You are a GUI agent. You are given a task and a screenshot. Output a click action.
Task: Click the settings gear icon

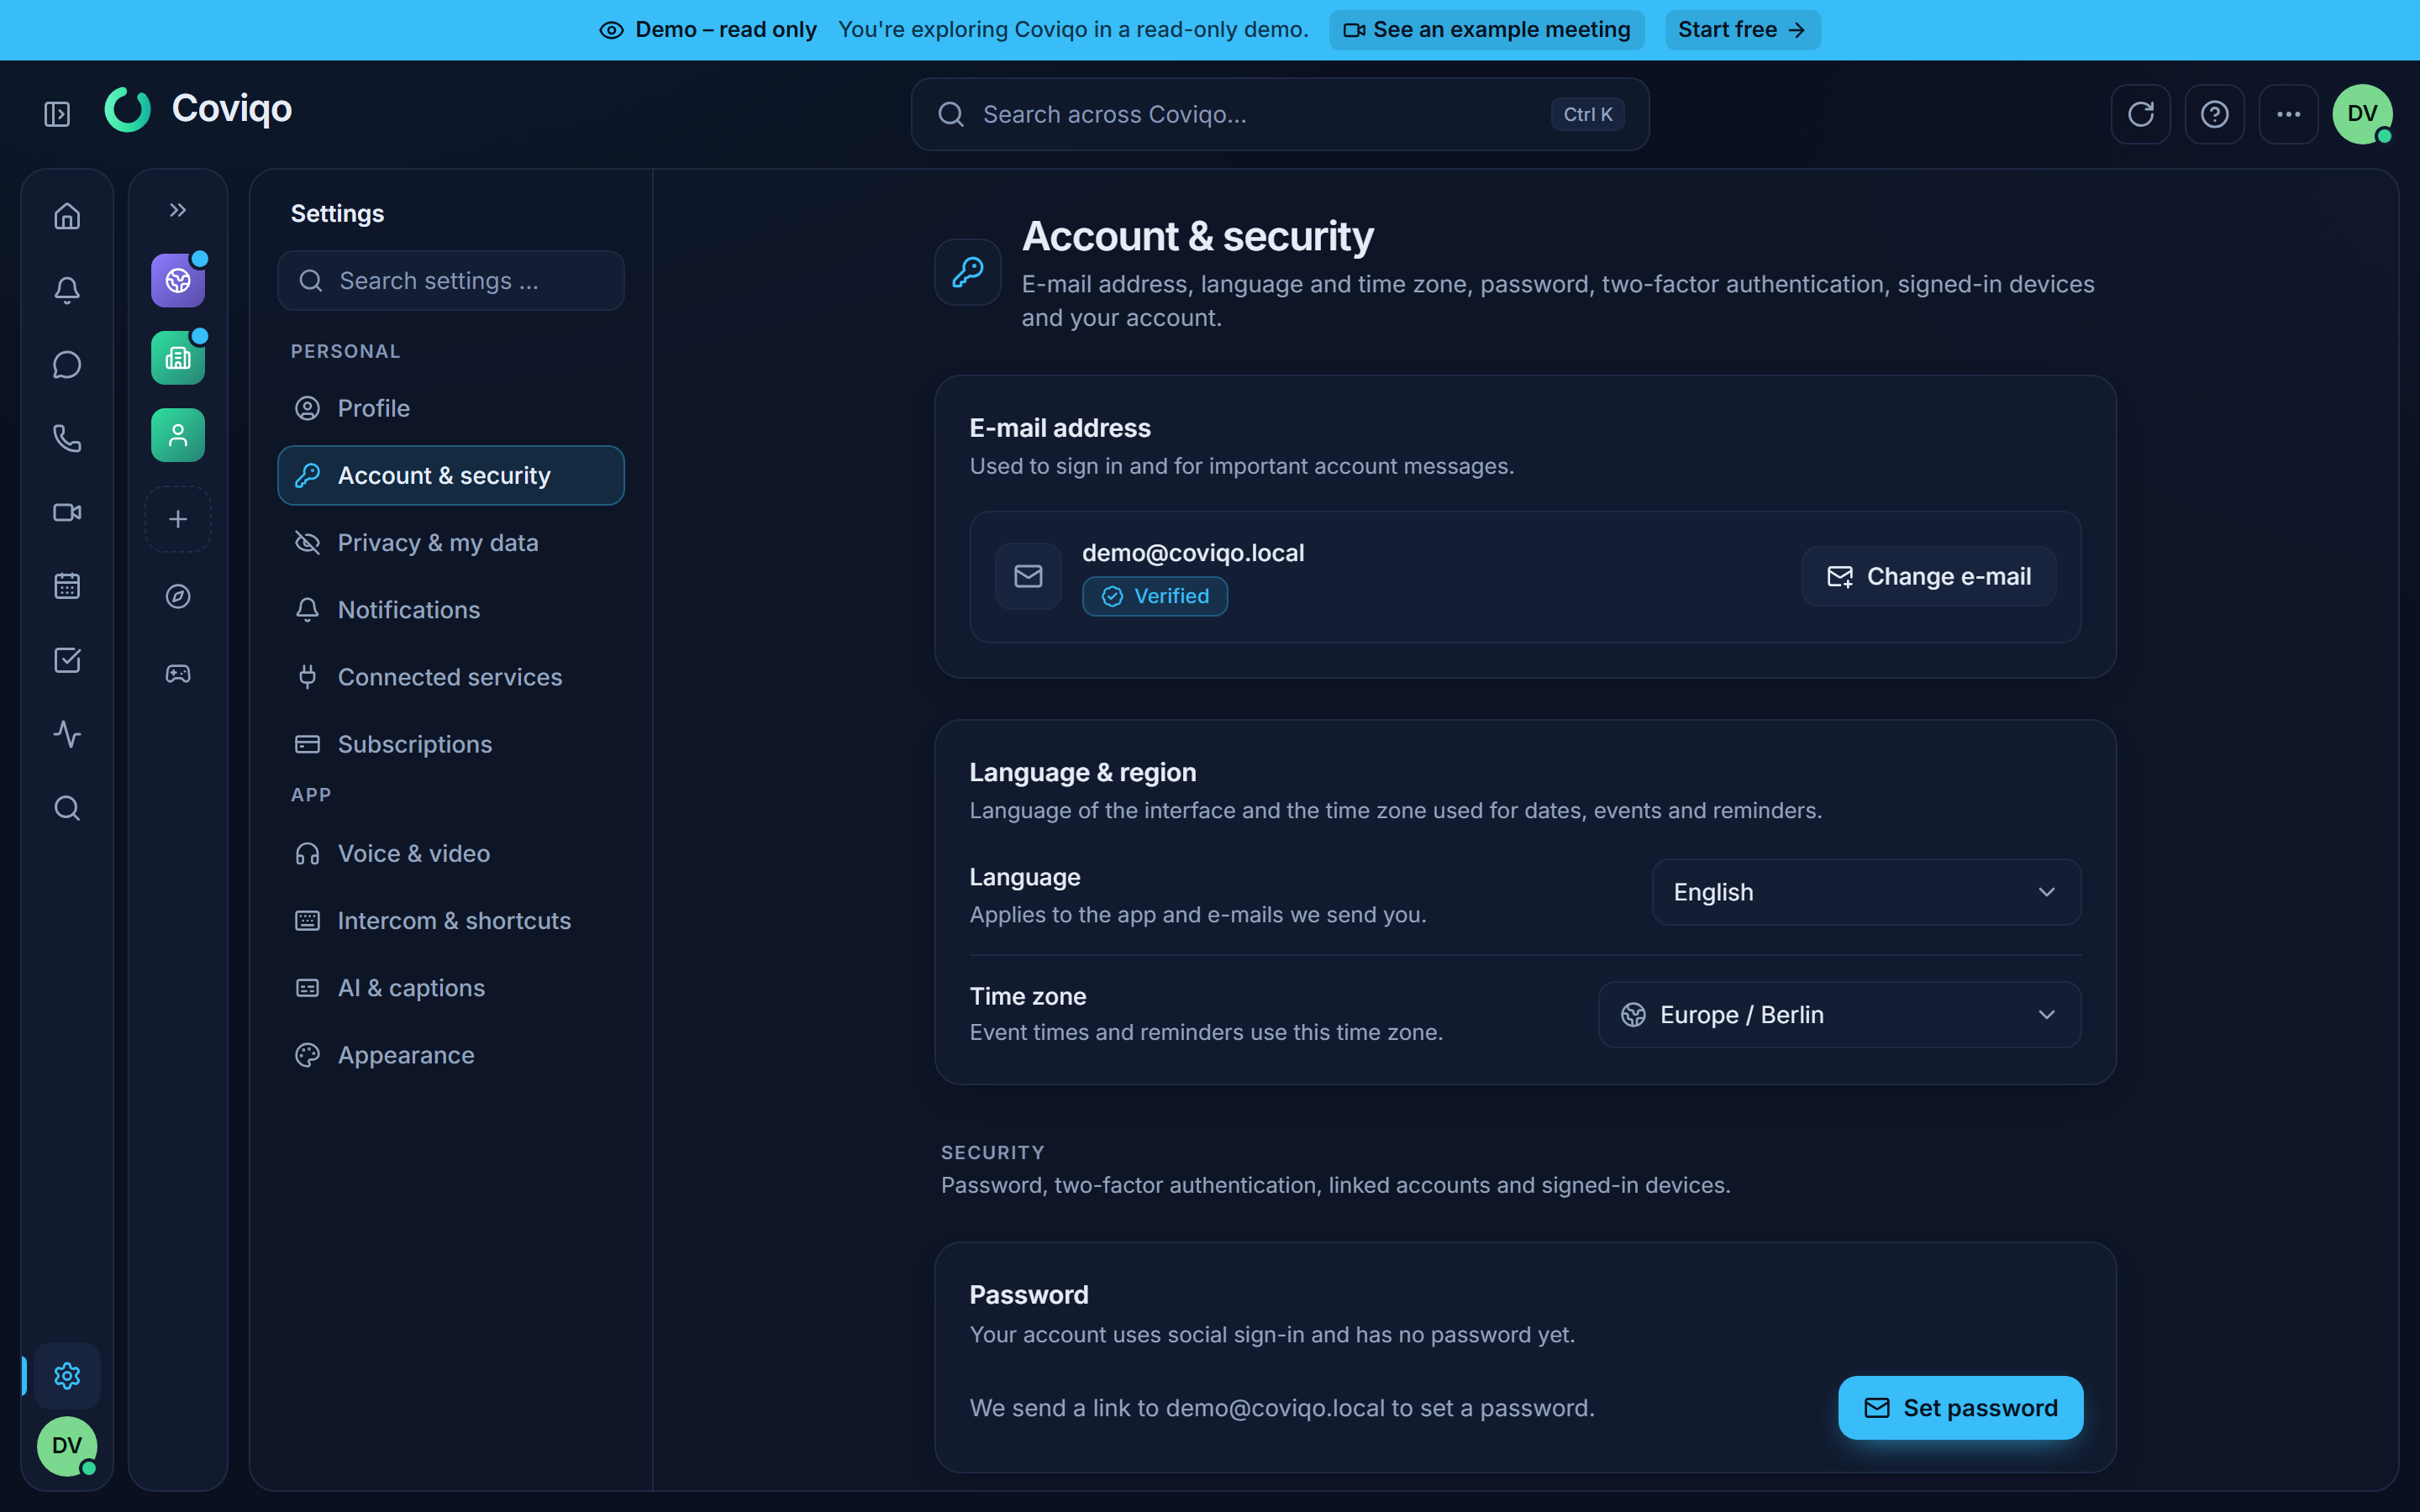67,1376
